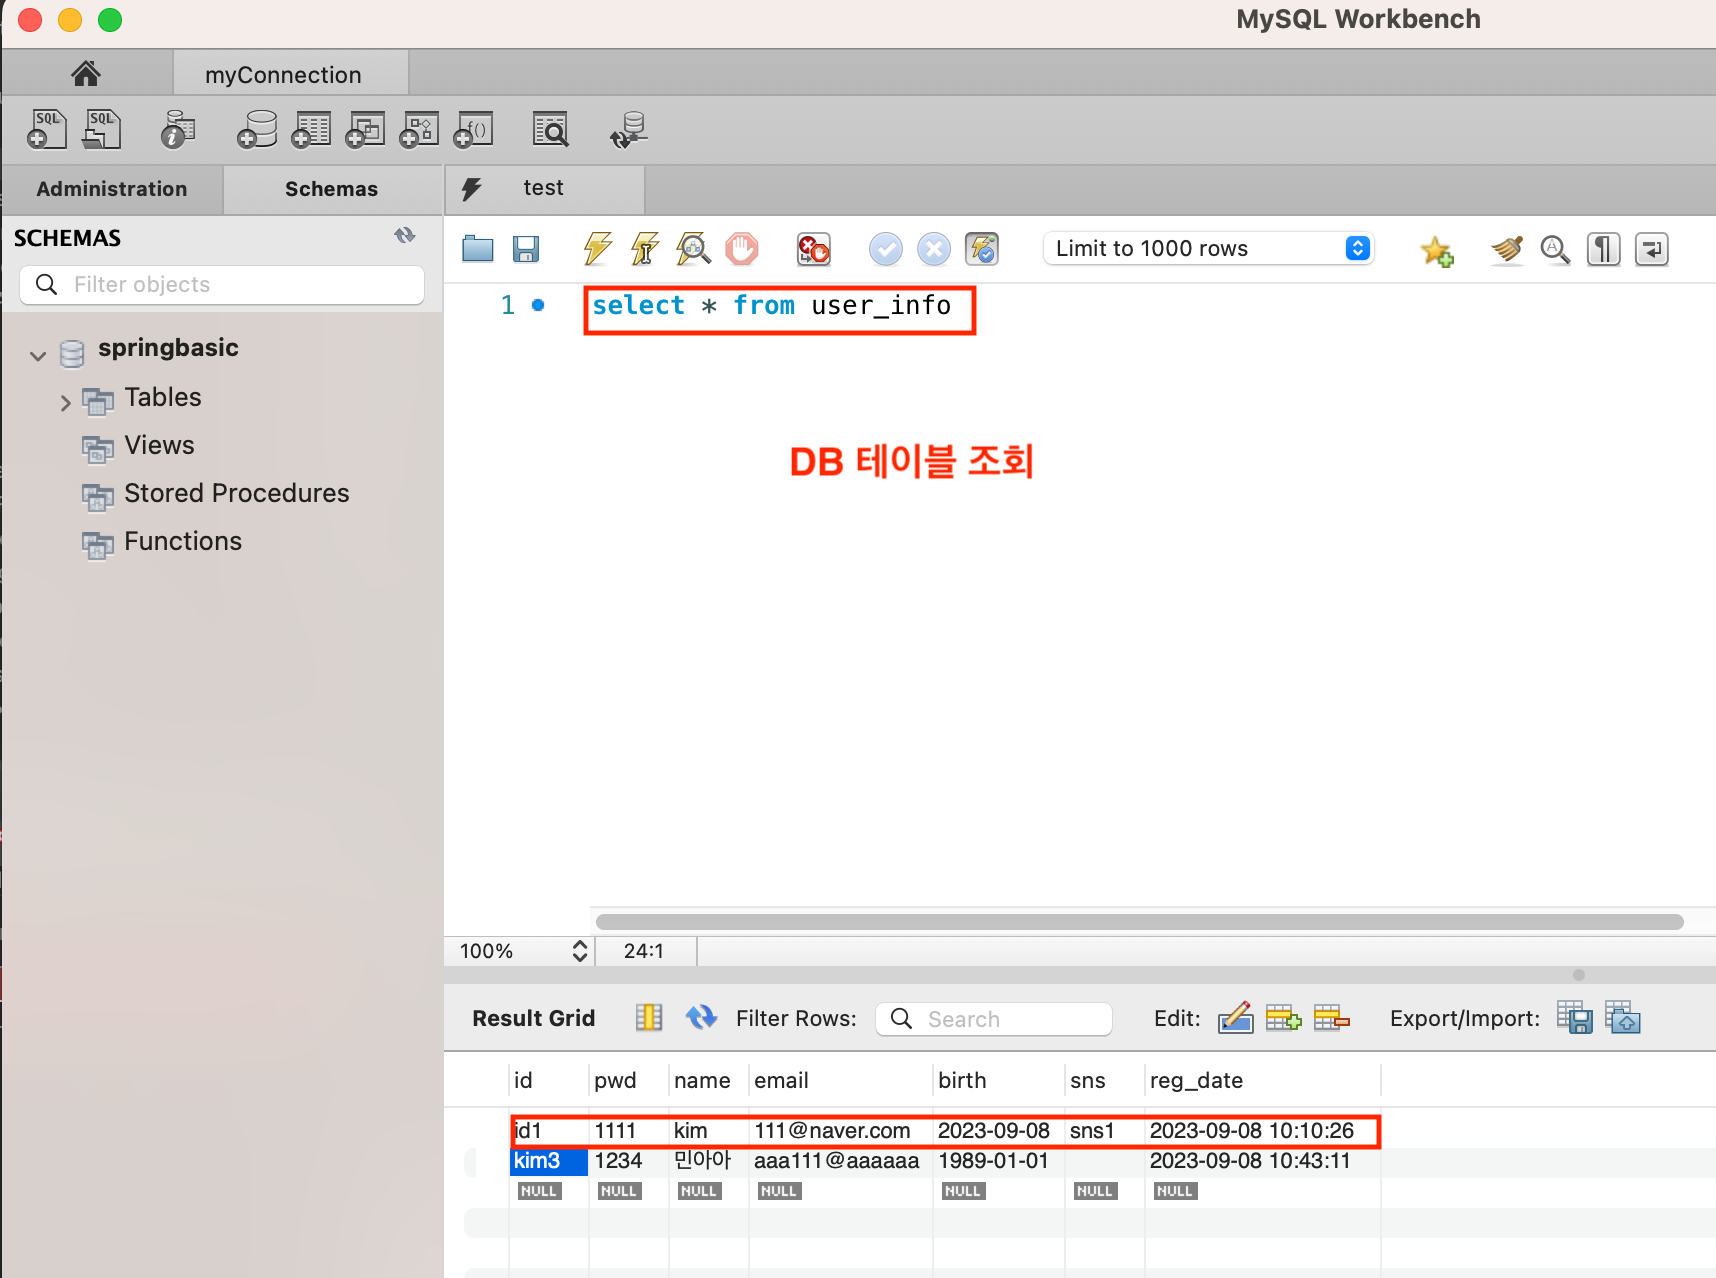Import records from external file
The height and width of the screenshot is (1278, 1716).
[1623, 1018]
